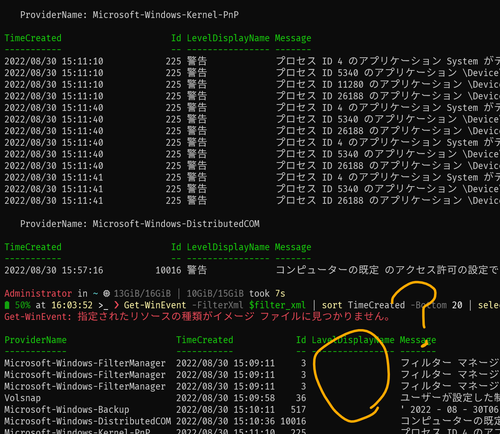Click the TimeCreated header of the Kernel-PnP table
This screenshot has height=434, width=500.
tap(33, 38)
